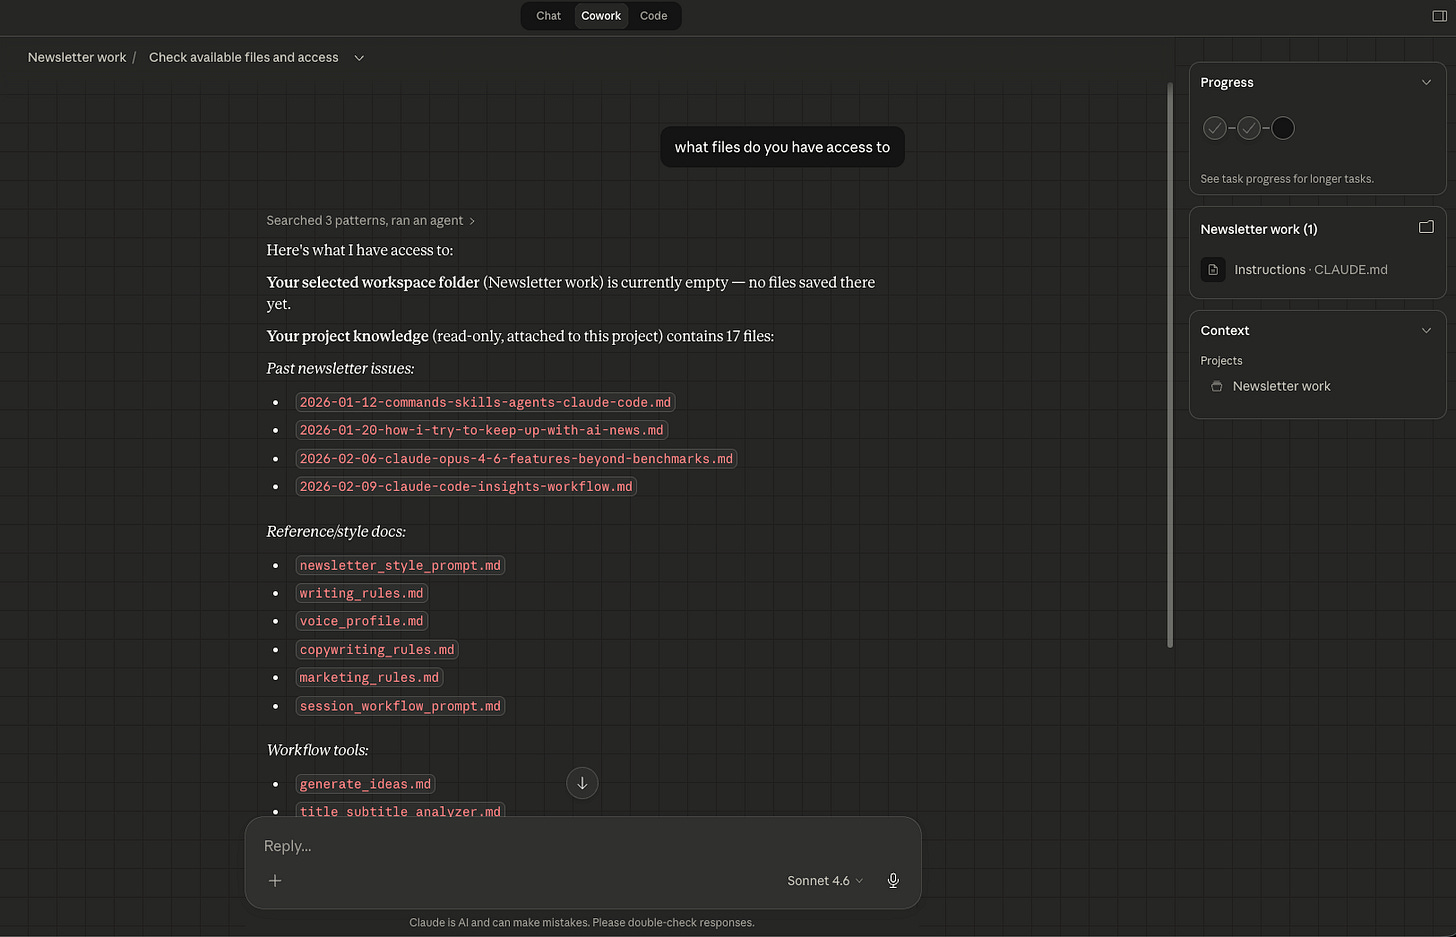Click 2026-02-09-claude-code-insights-workflow.md
This screenshot has height=937, width=1456.
point(466,486)
